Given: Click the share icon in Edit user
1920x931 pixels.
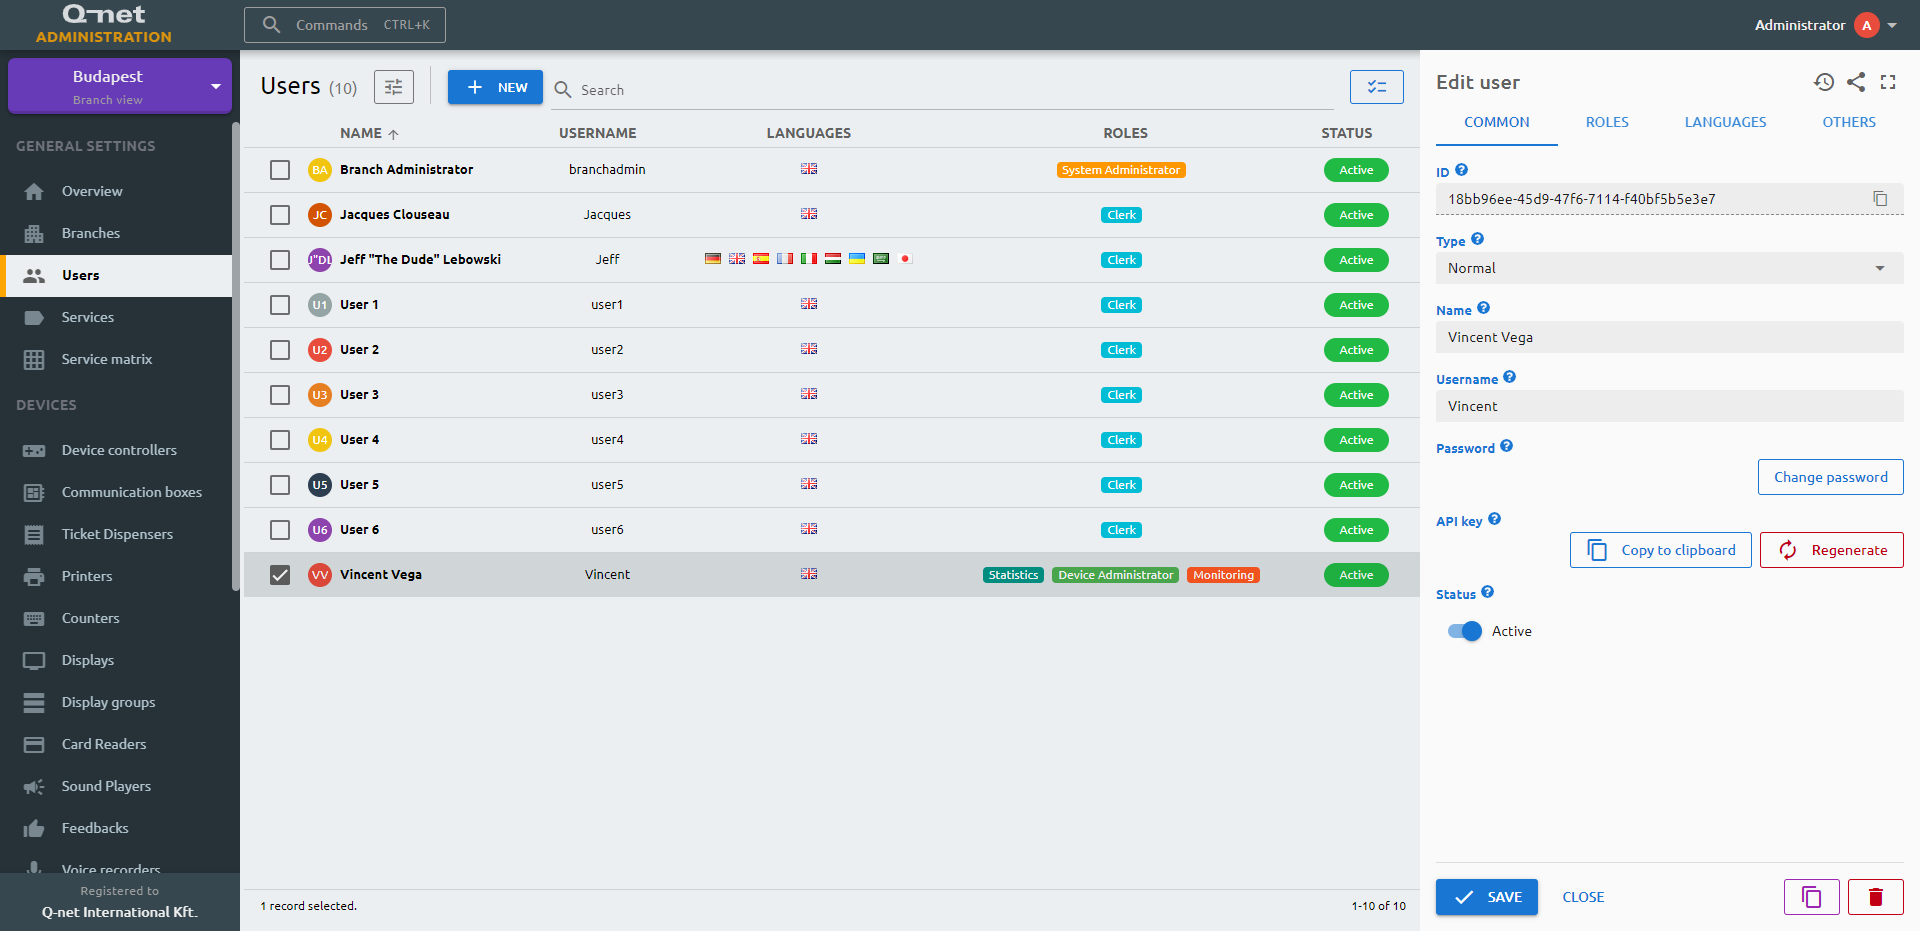Looking at the screenshot, I should click(1856, 82).
